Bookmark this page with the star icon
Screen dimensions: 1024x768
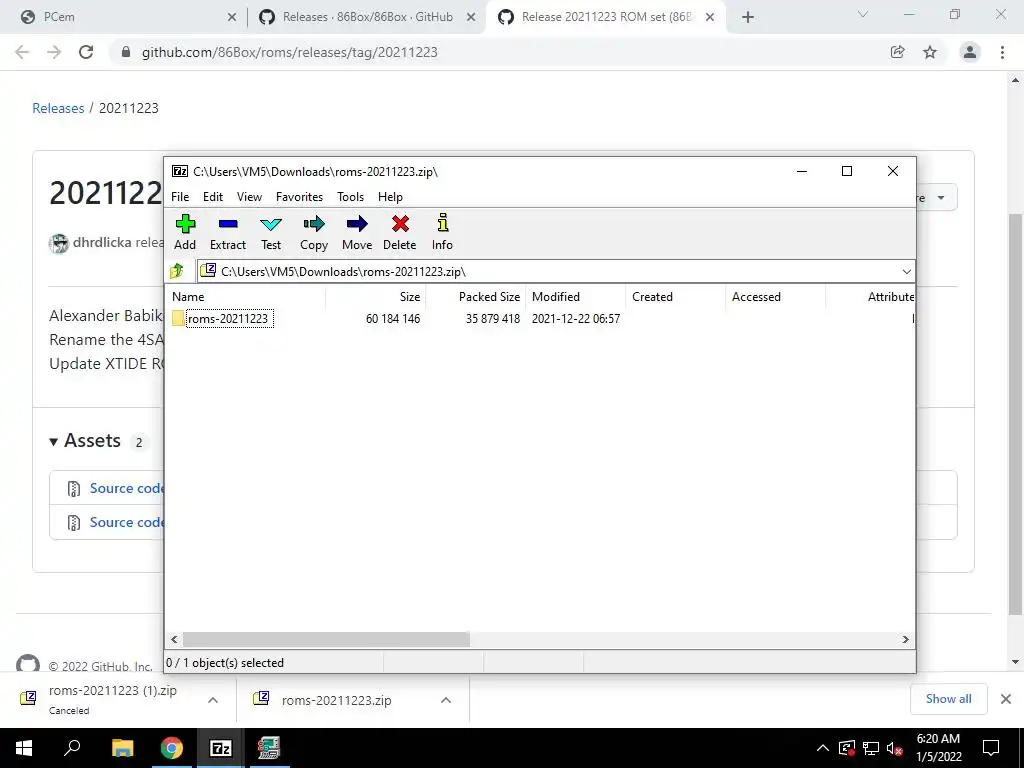(930, 52)
